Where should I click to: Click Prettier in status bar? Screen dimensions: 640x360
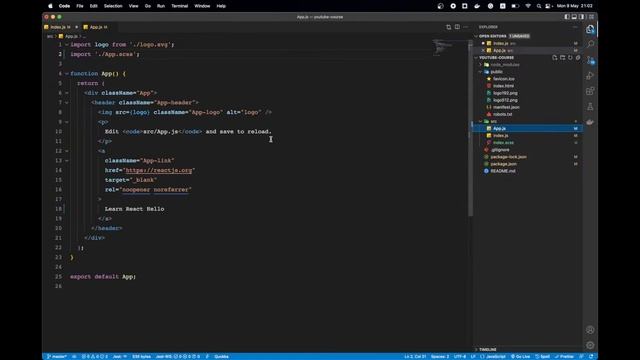[x=564, y=356]
